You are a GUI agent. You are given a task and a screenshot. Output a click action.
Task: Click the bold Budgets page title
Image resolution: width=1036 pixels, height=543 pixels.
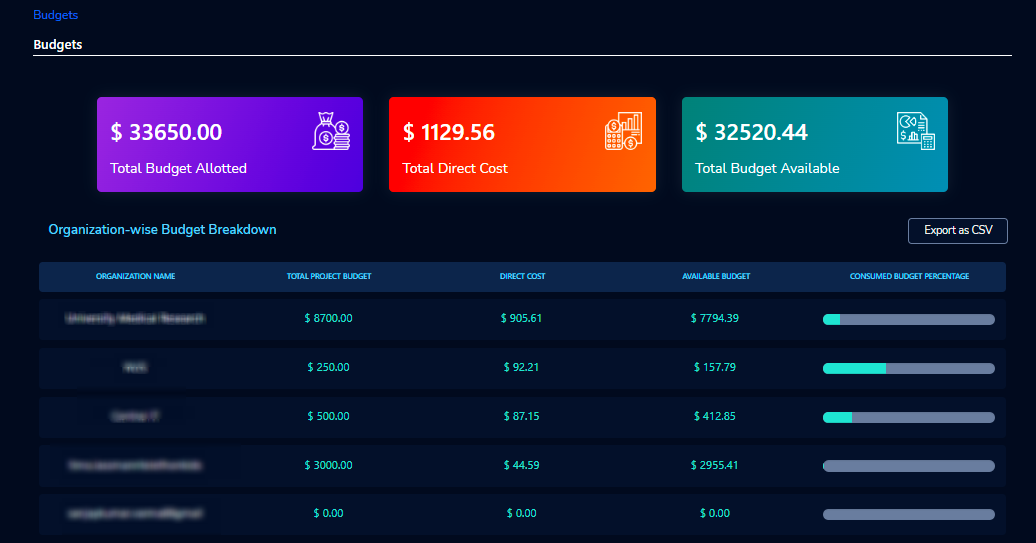(58, 44)
